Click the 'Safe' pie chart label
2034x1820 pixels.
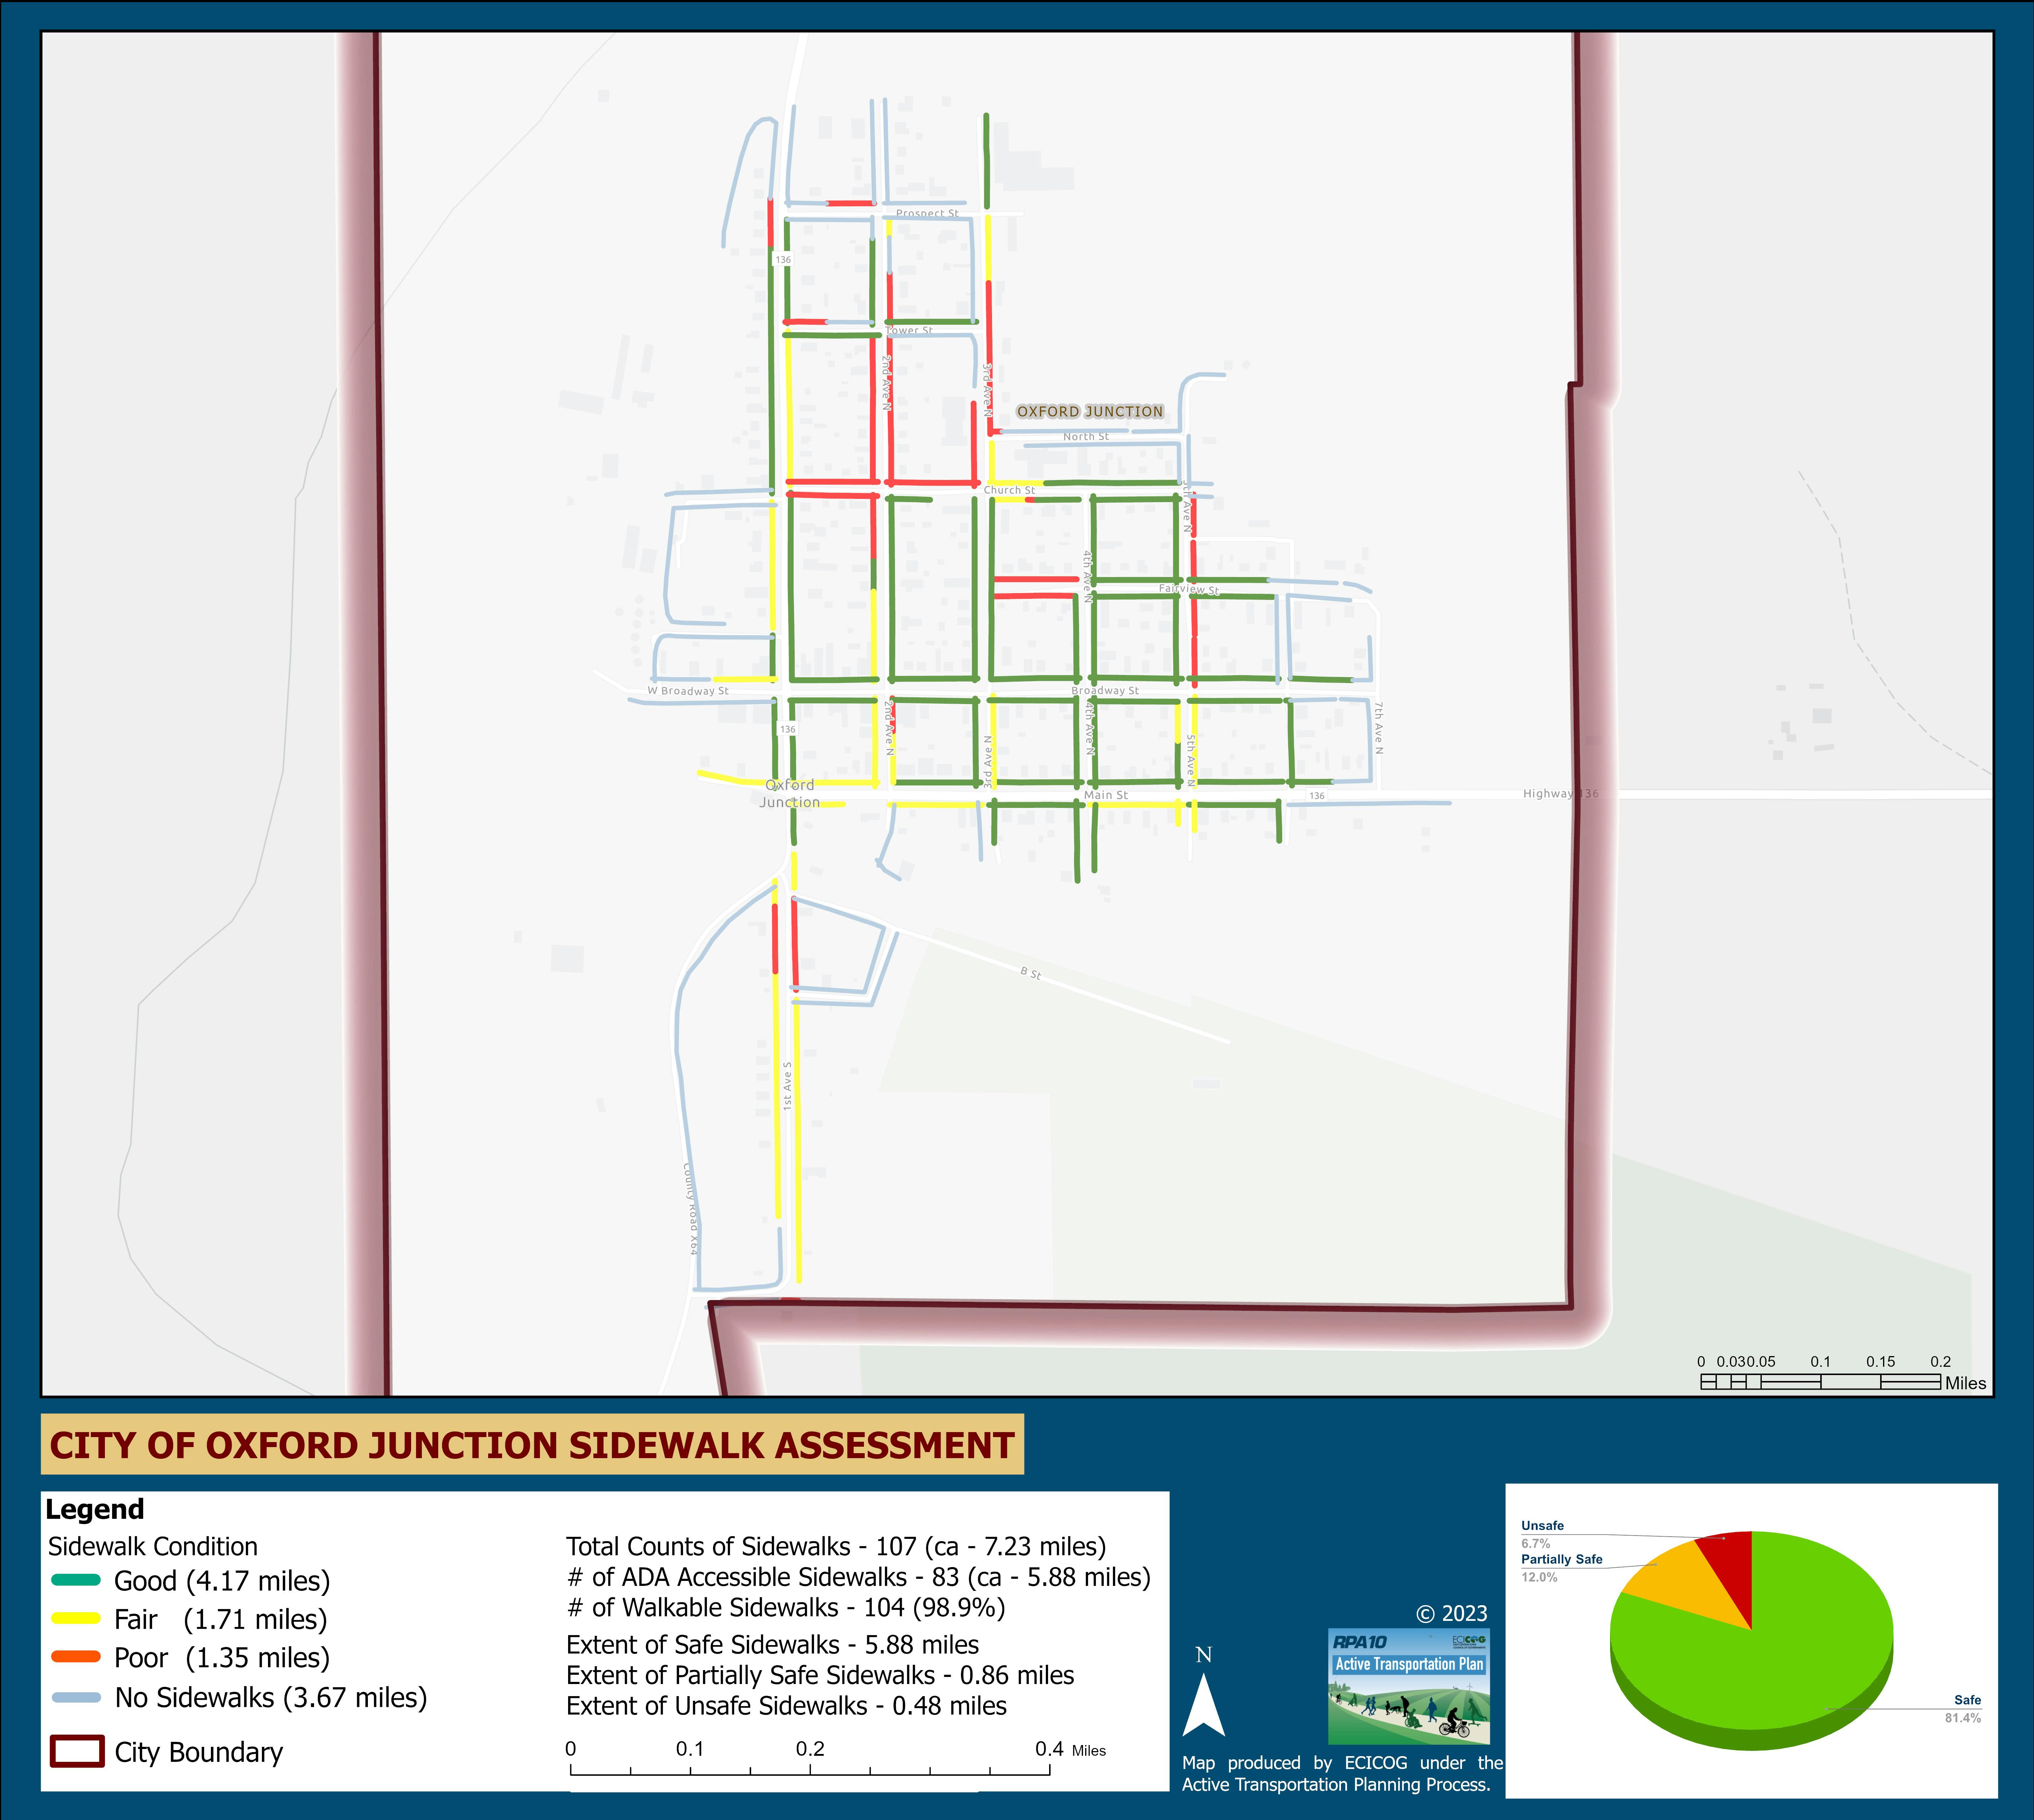click(x=1967, y=1700)
